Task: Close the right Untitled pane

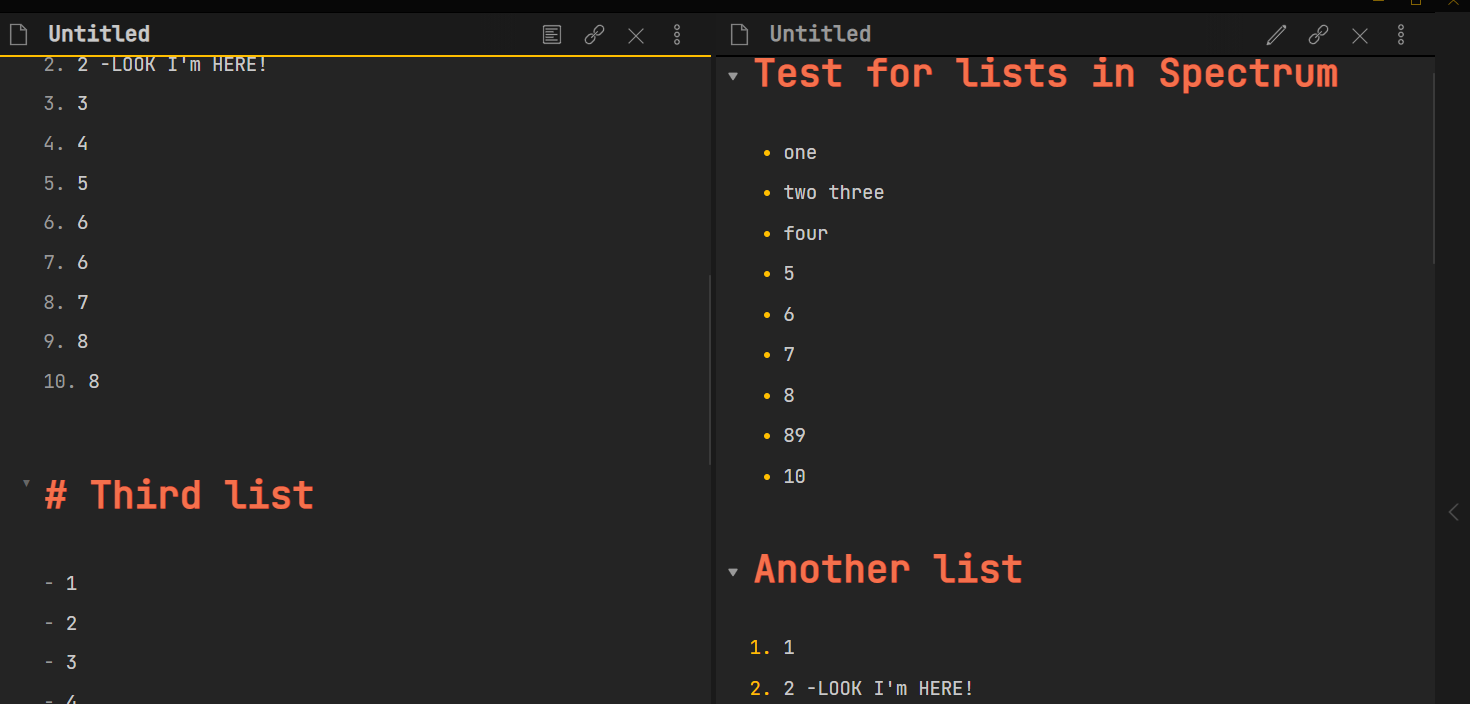Action: click(1360, 36)
